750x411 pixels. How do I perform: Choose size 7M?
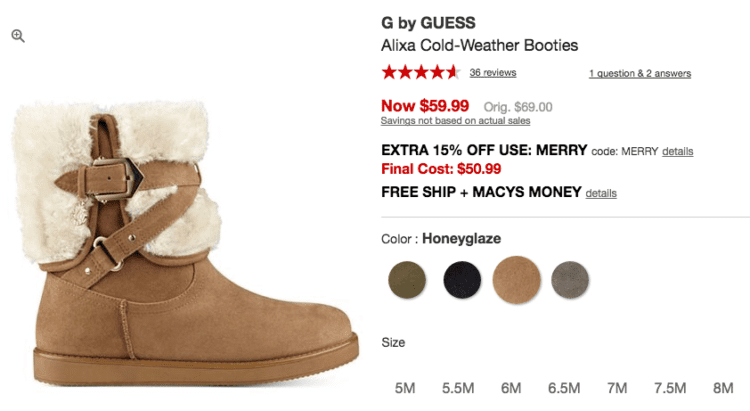tap(618, 388)
